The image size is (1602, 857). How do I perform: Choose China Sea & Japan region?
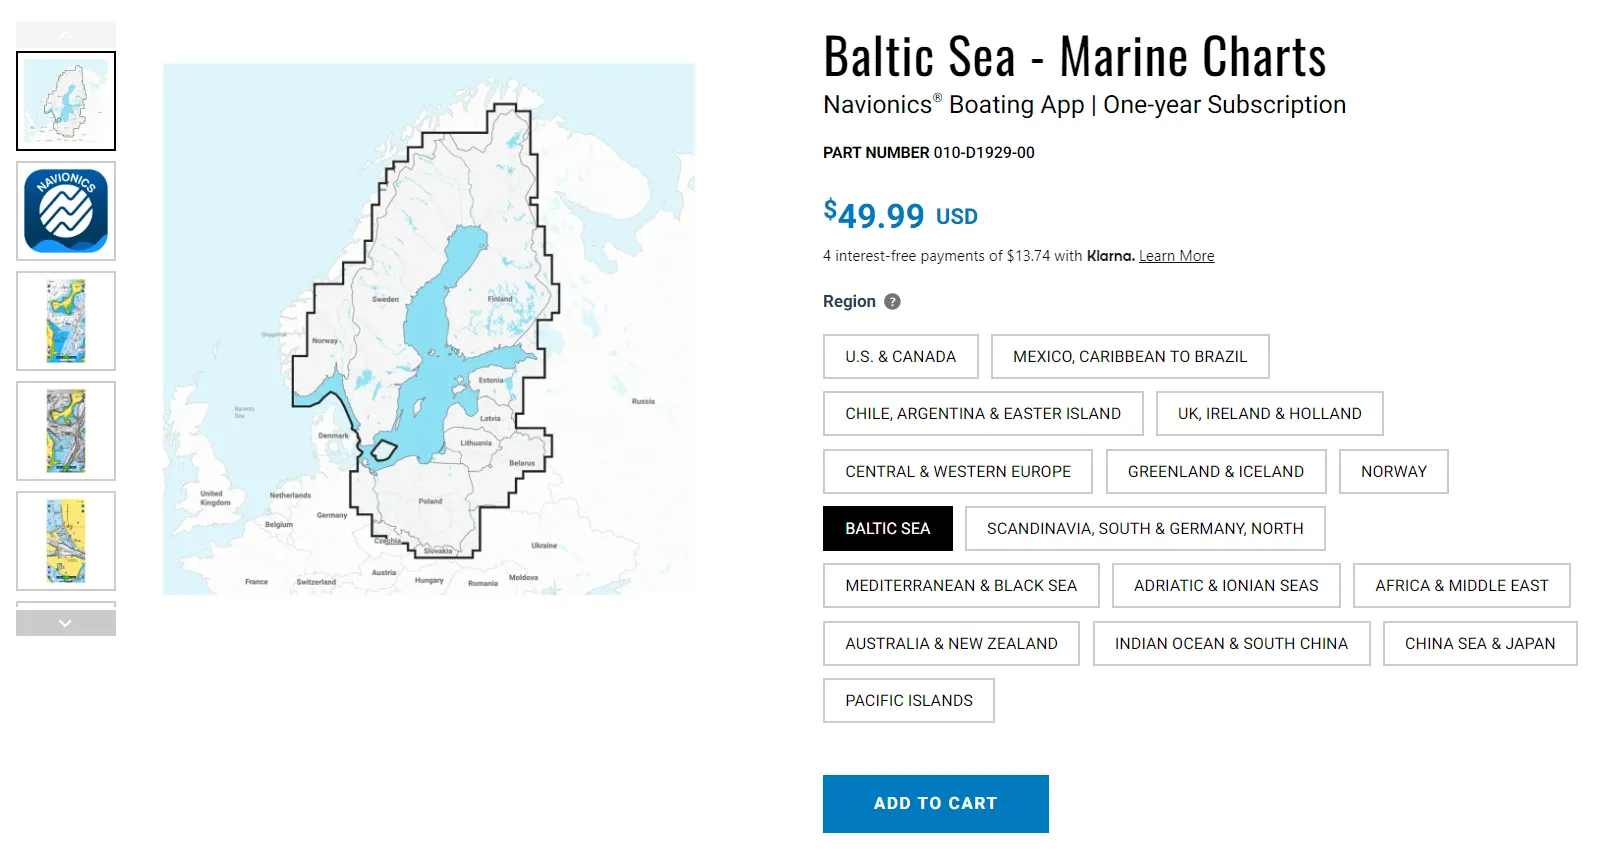pos(1479,644)
